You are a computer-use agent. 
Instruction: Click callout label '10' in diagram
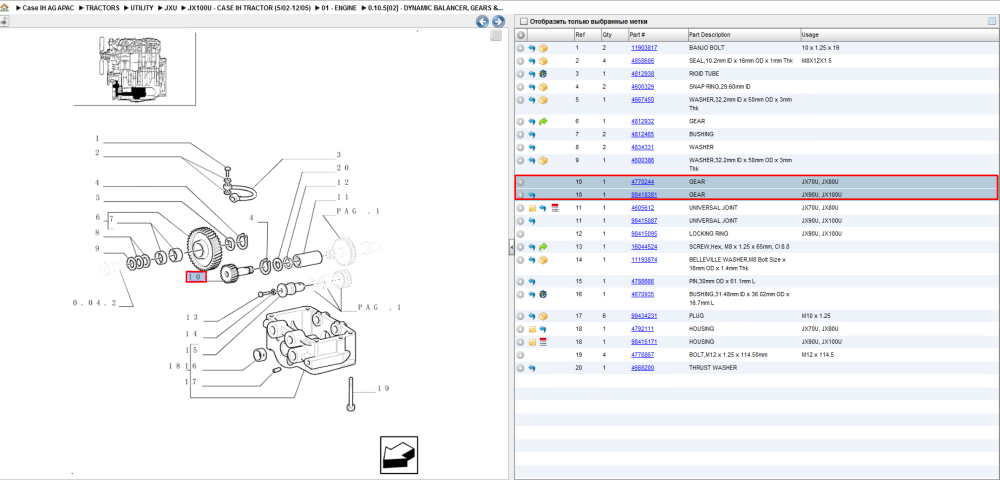pyautogui.click(x=196, y=277)
